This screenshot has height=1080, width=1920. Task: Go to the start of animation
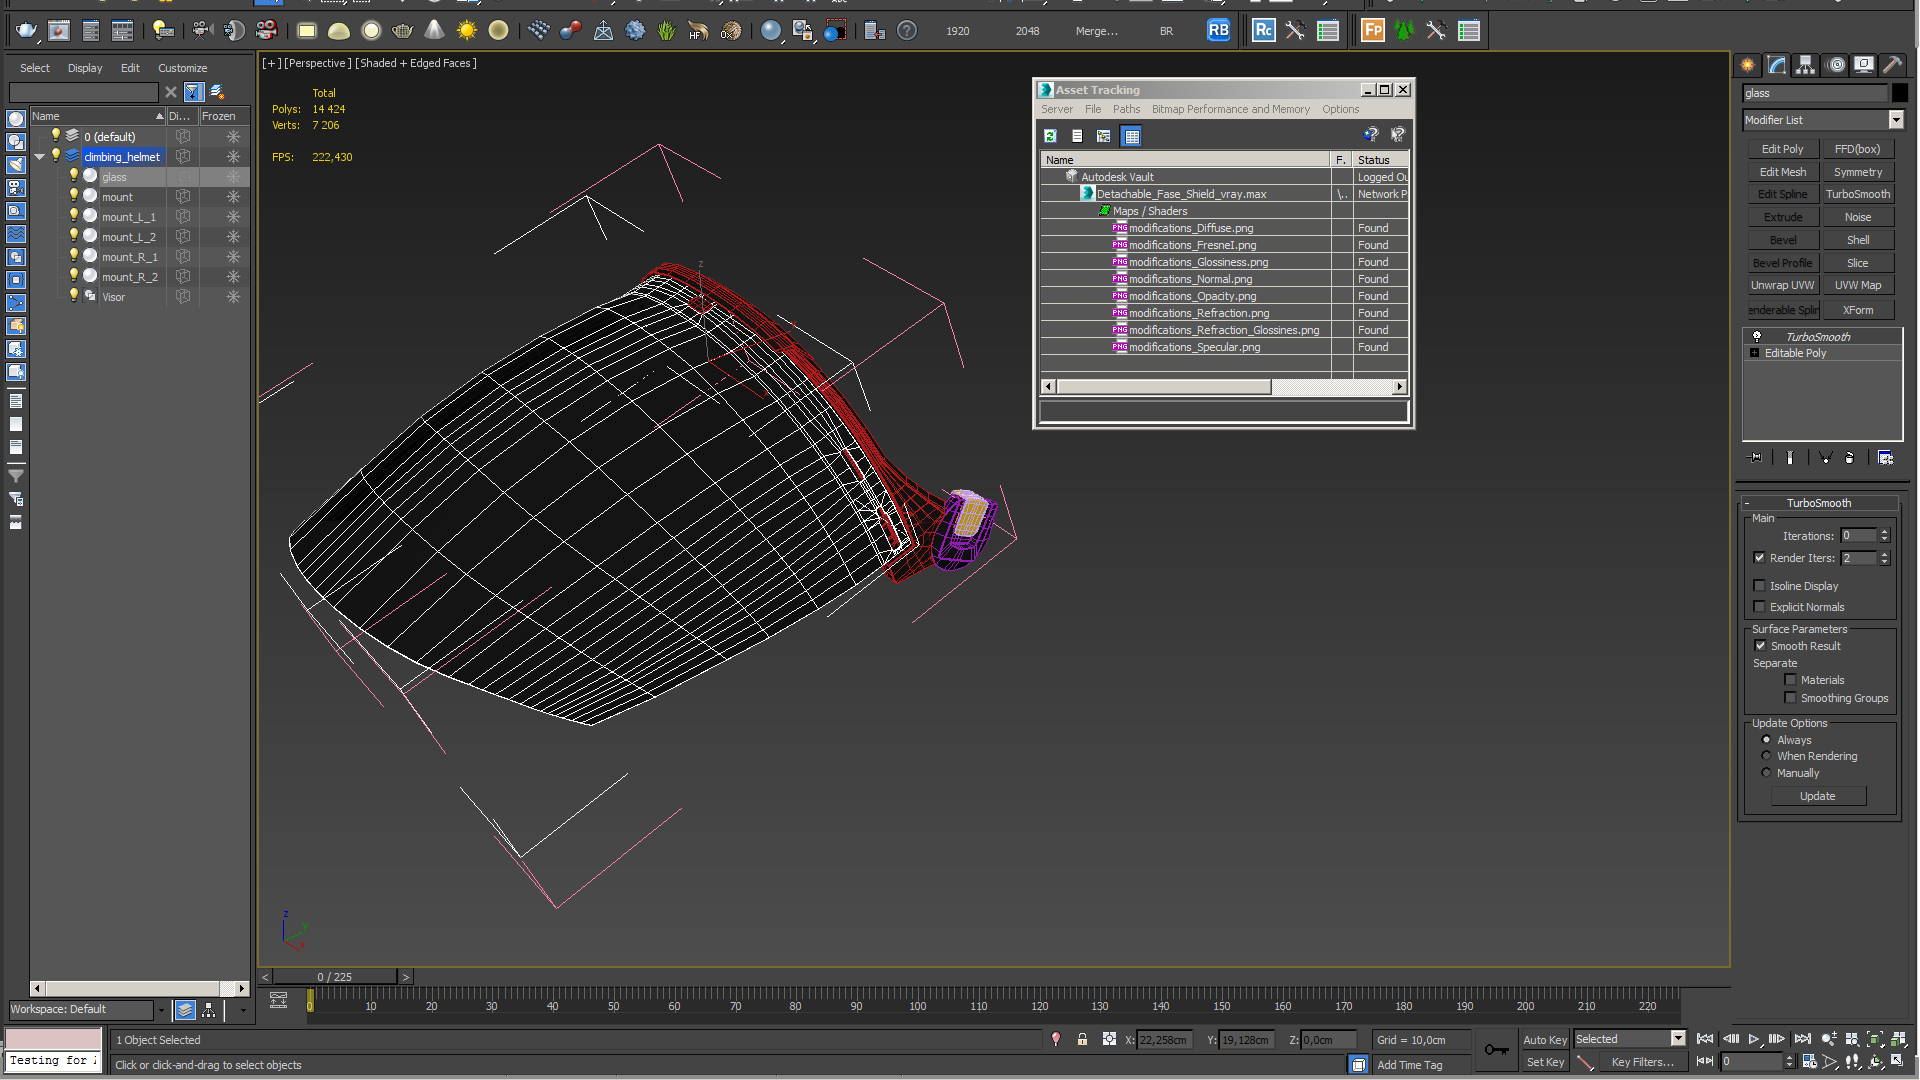pos(1705,1040)
